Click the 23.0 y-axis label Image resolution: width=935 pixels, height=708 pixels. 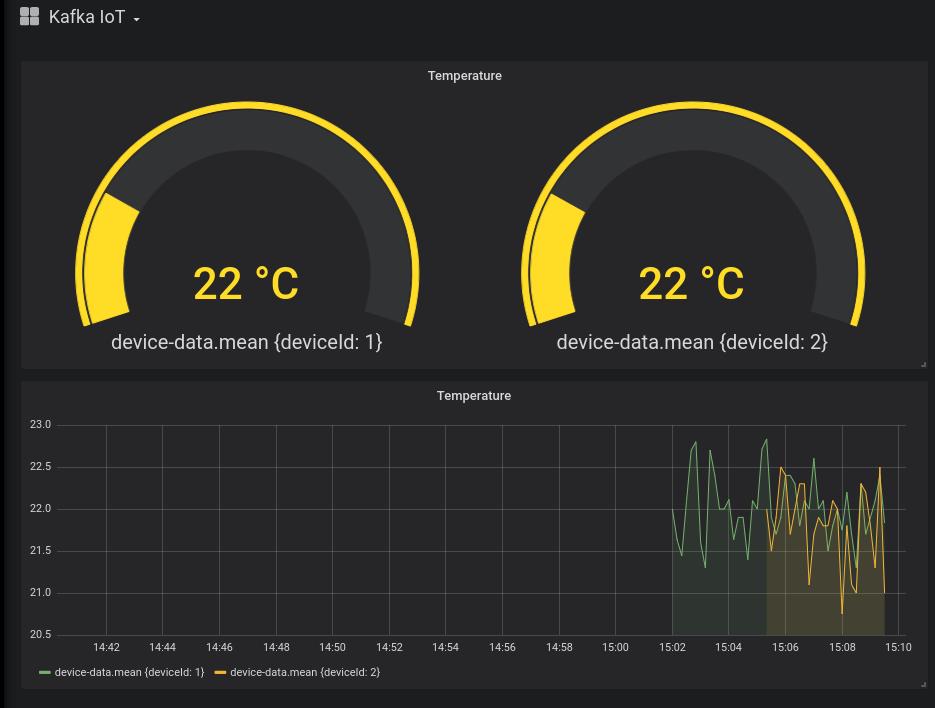(x=41, y=425)
